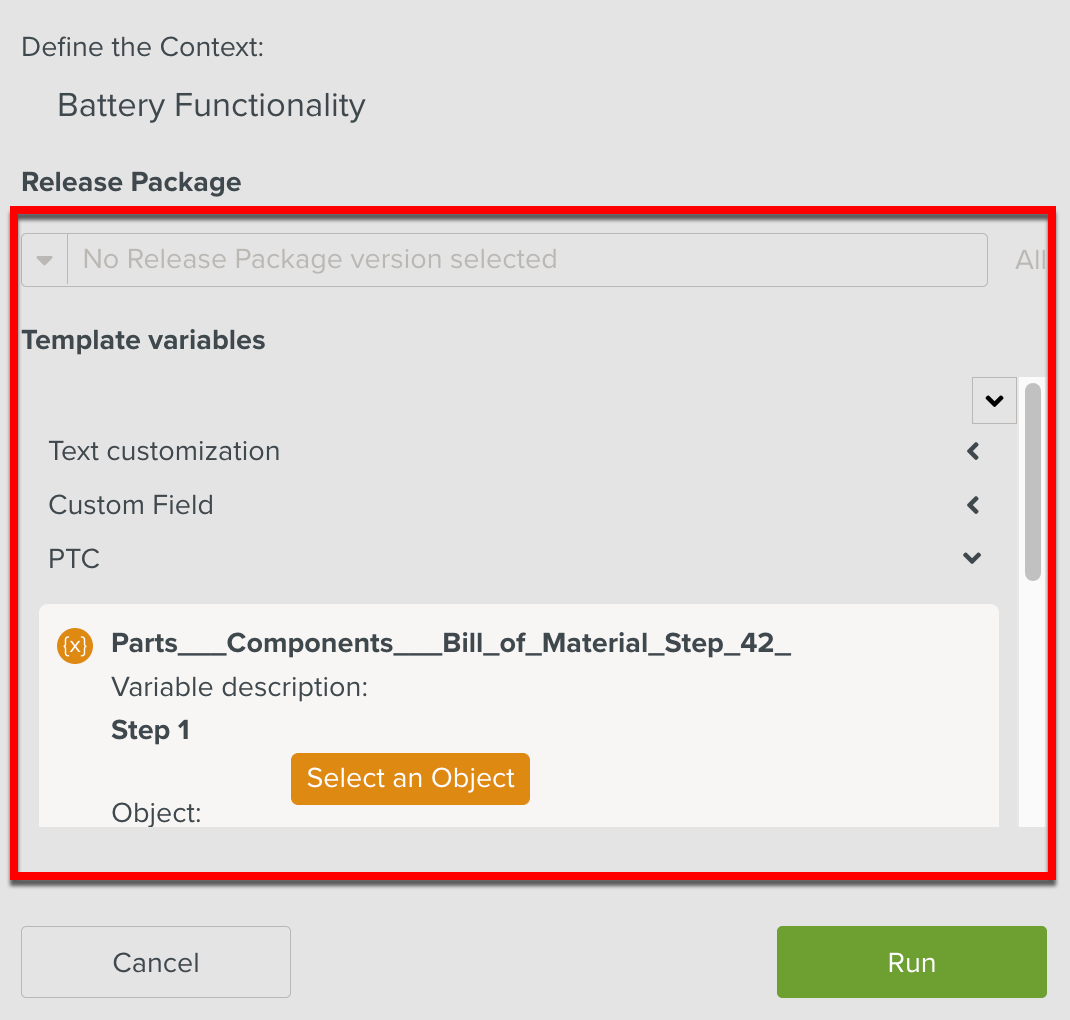Viewport: 1070px width, 1020px height.
Task: Click the Template variables heading
Action: click(143, 340)
